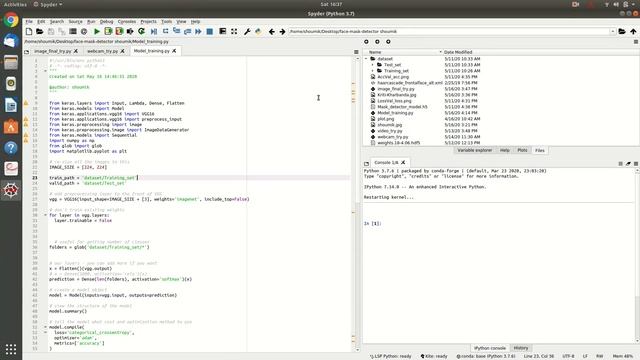Image resolution: width=640 pixels, height=360 pixels.
Task: Switch to the Plots pane tab
Action: click(x=522, y=151)
